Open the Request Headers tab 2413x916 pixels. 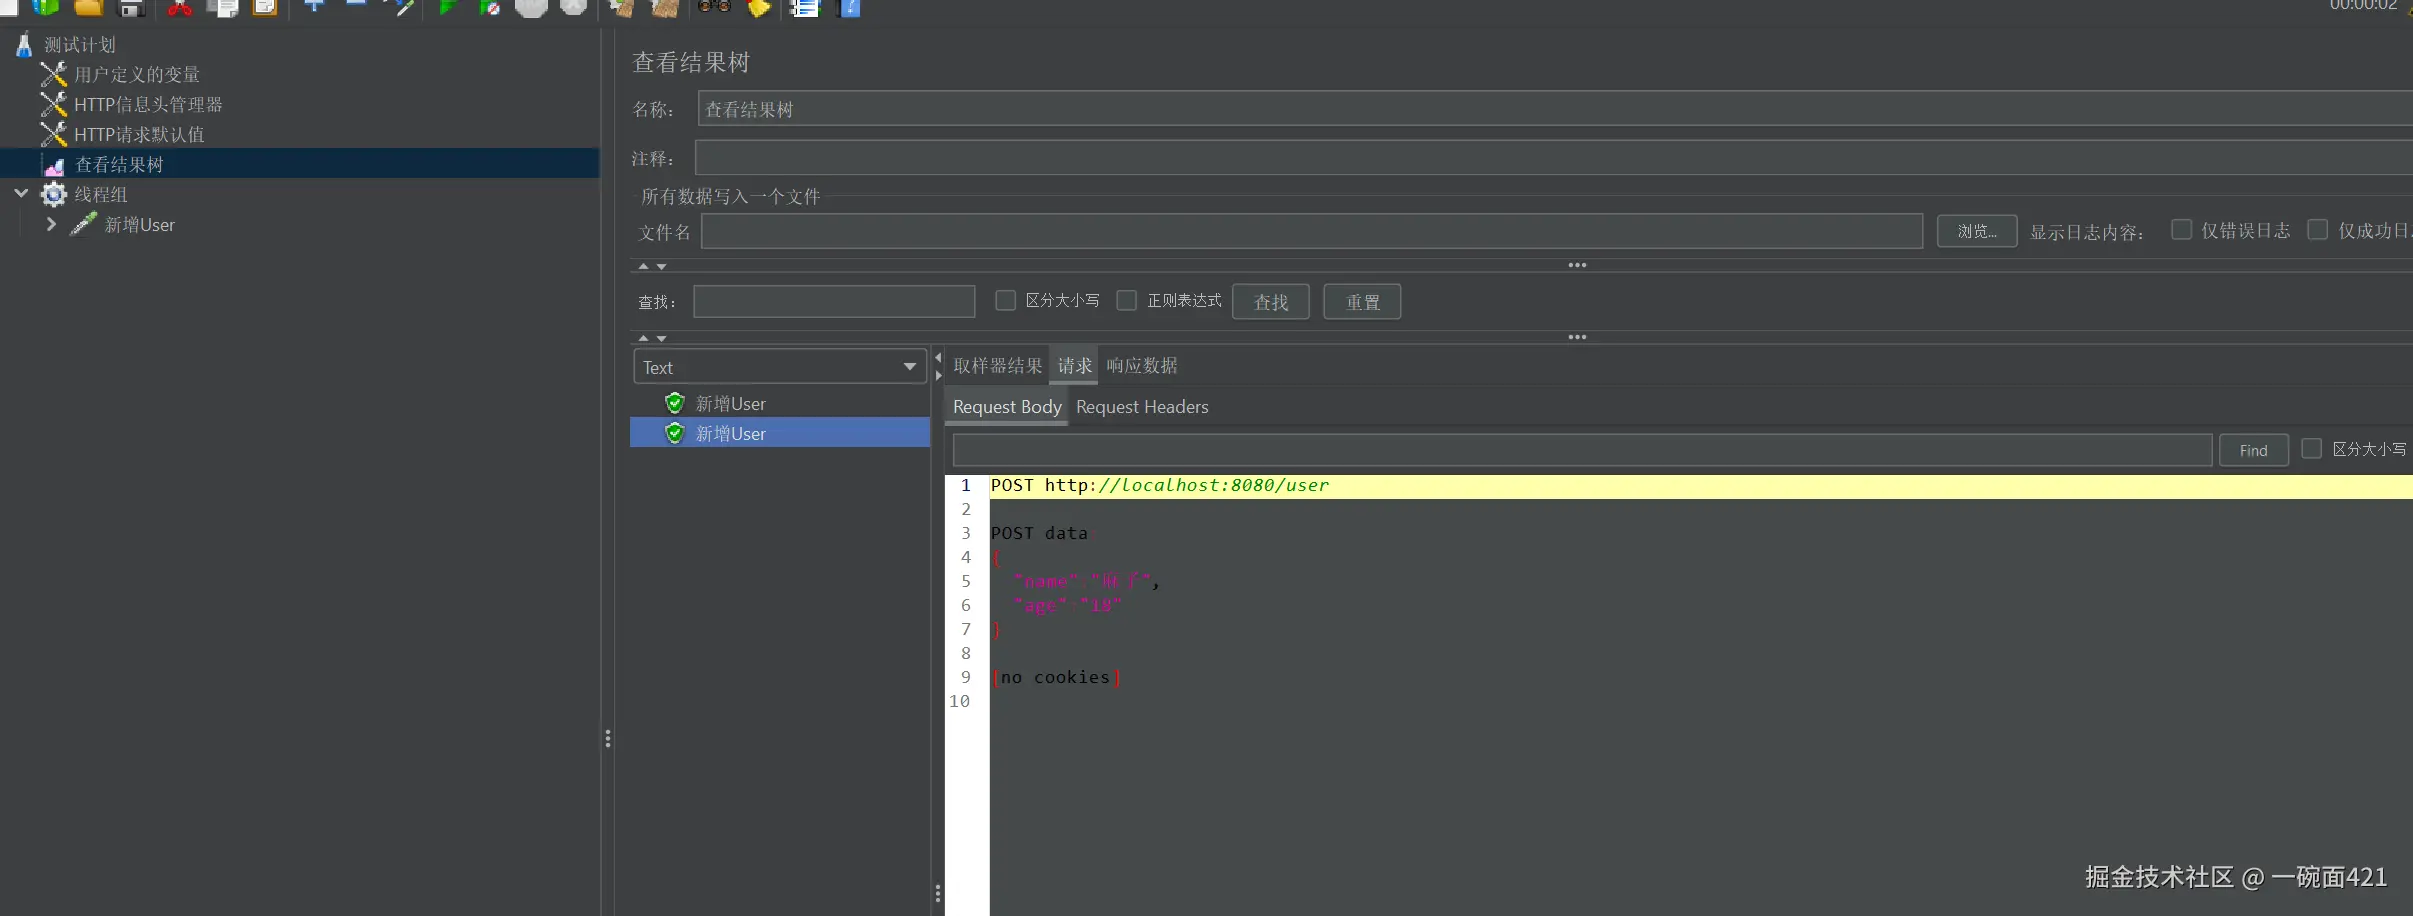point(1142,407)
